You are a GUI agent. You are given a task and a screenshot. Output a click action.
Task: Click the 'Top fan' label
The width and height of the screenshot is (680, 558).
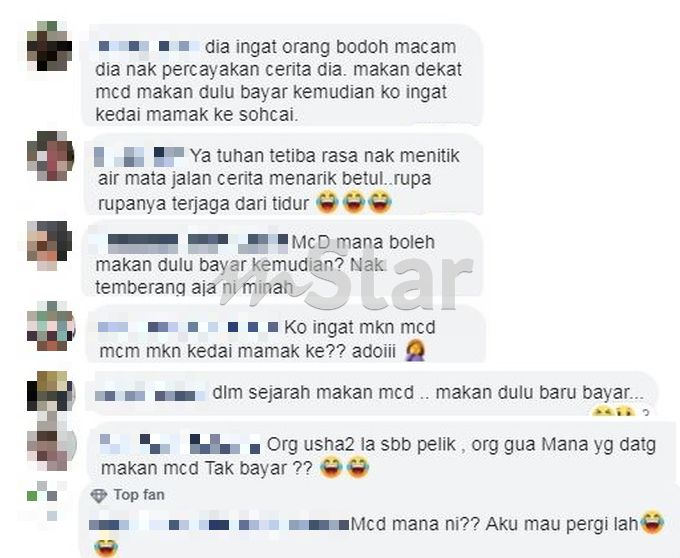(139, 495)
